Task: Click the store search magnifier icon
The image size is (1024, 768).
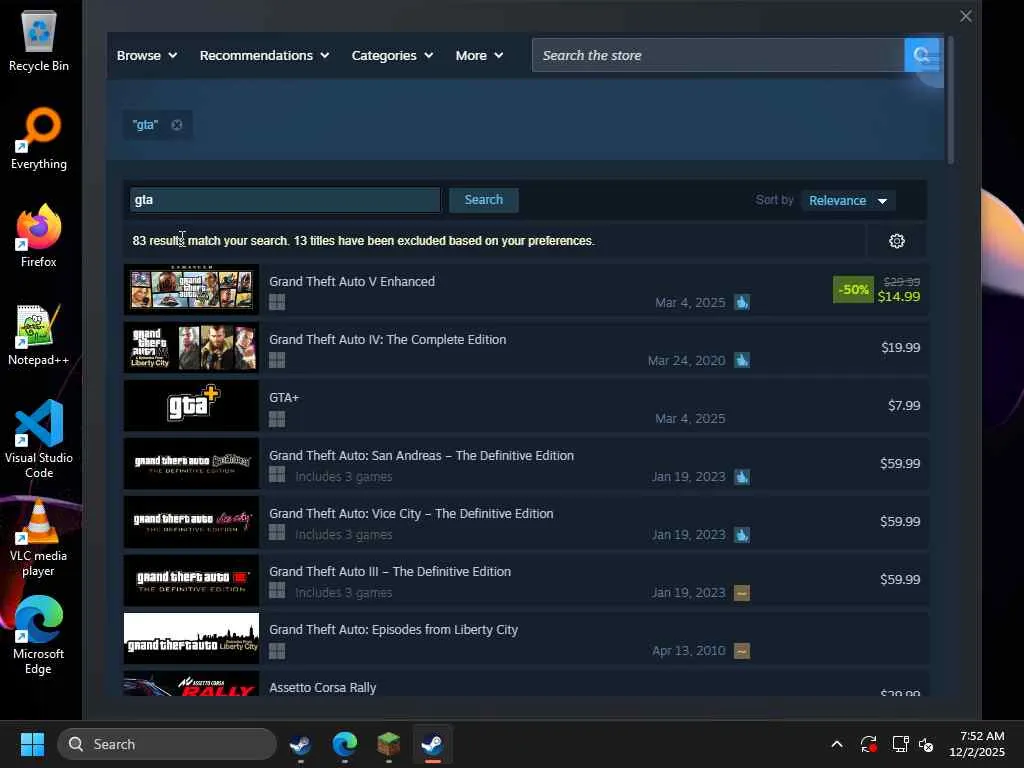Action: pos(922,55)
